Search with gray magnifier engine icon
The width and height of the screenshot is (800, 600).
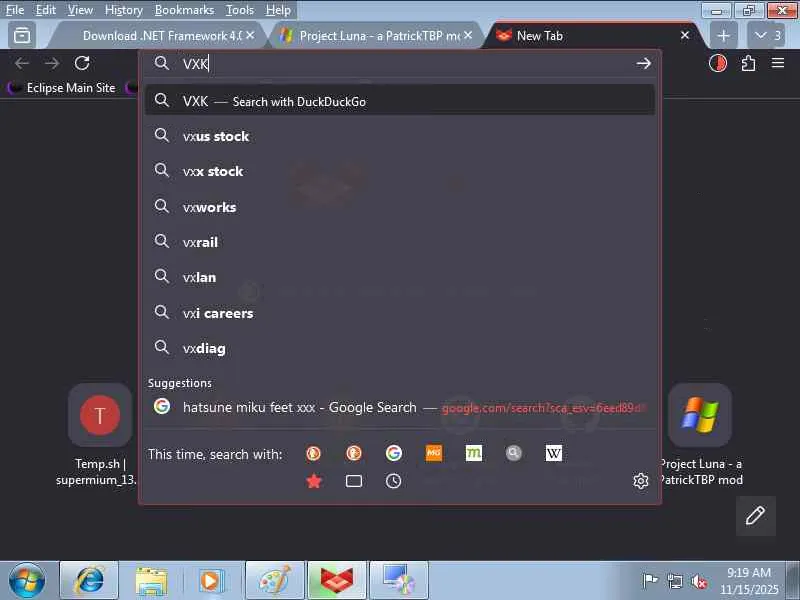(513, 453)
